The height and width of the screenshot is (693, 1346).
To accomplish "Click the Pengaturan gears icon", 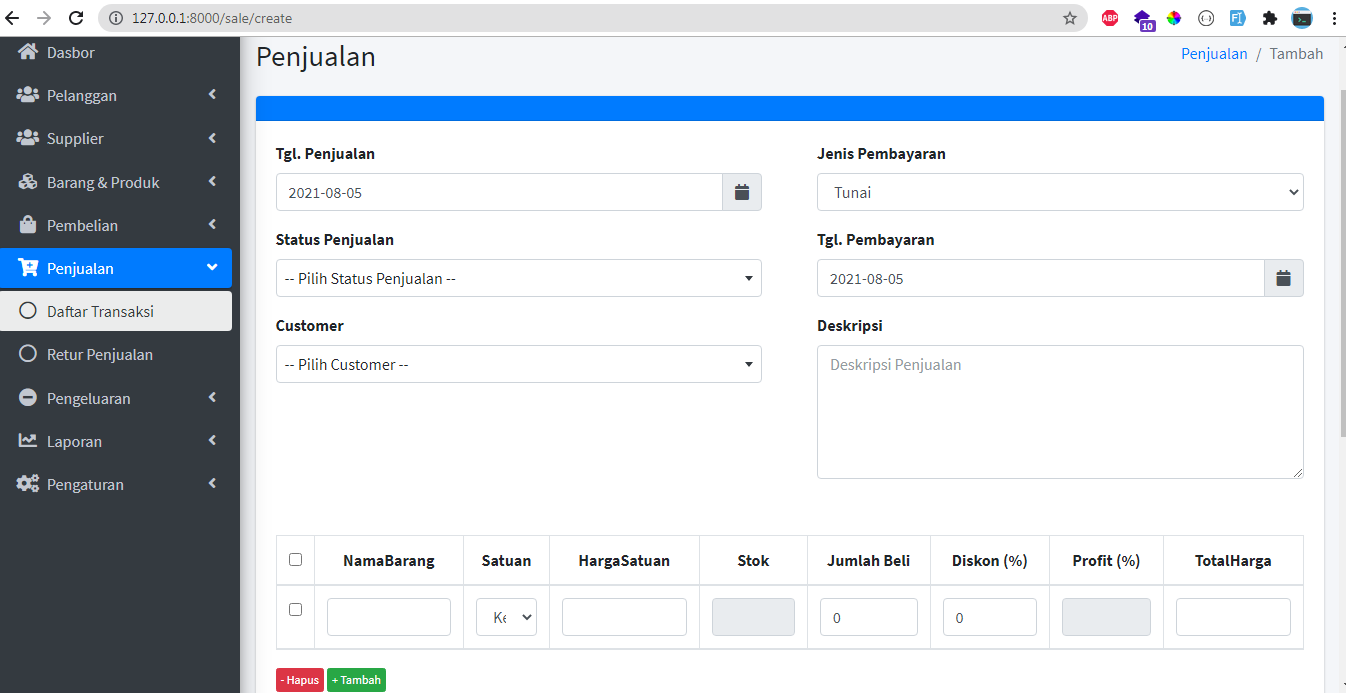I will [28, 484].
